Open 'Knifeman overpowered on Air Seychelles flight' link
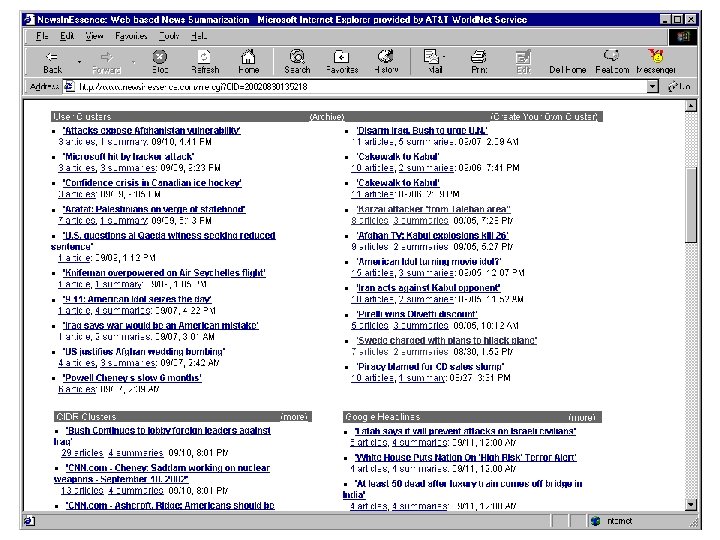 coord(164,273)
